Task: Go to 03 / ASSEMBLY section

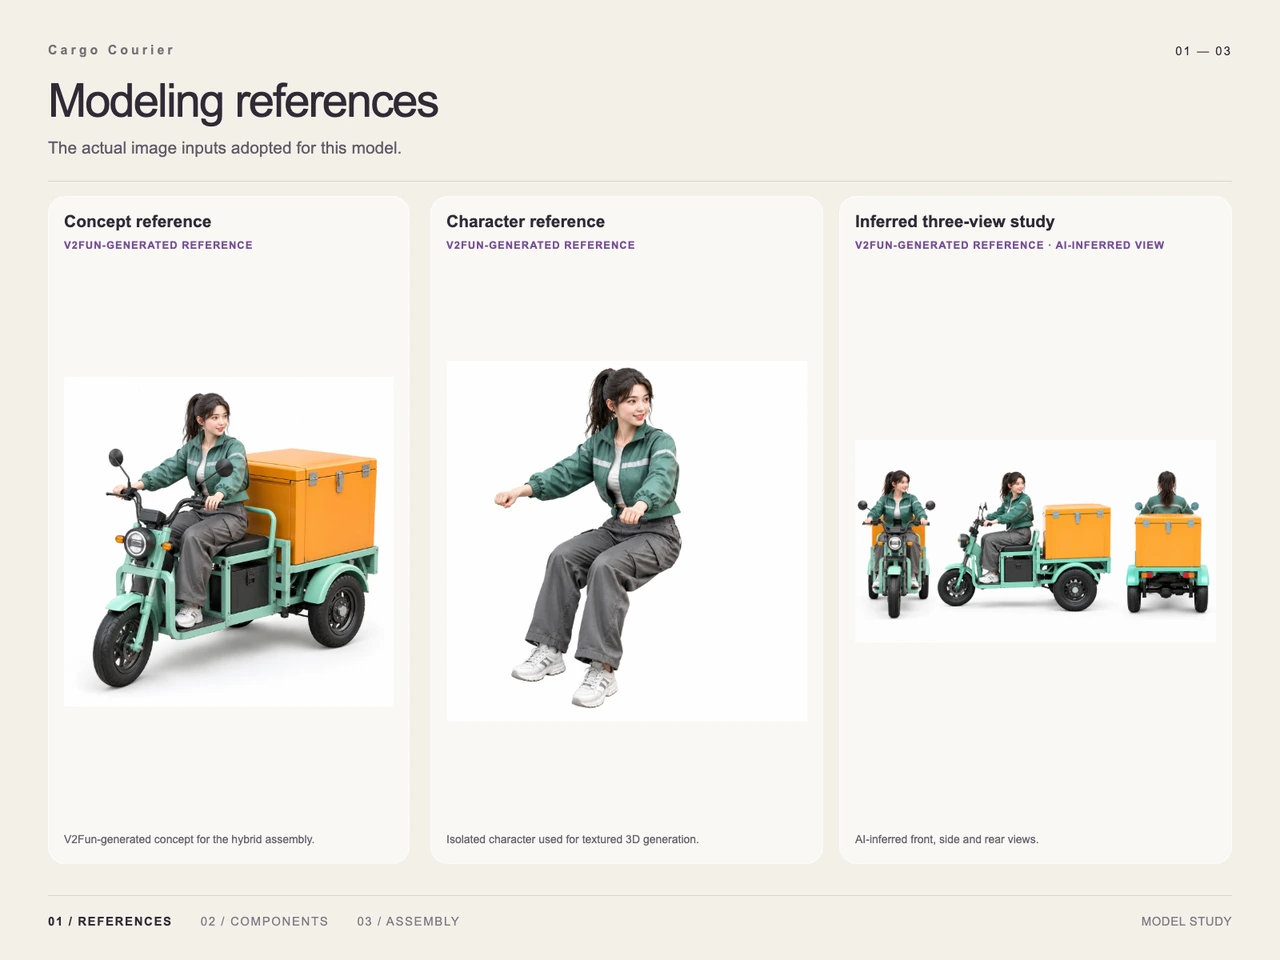Action: click(x=408, y=921)
